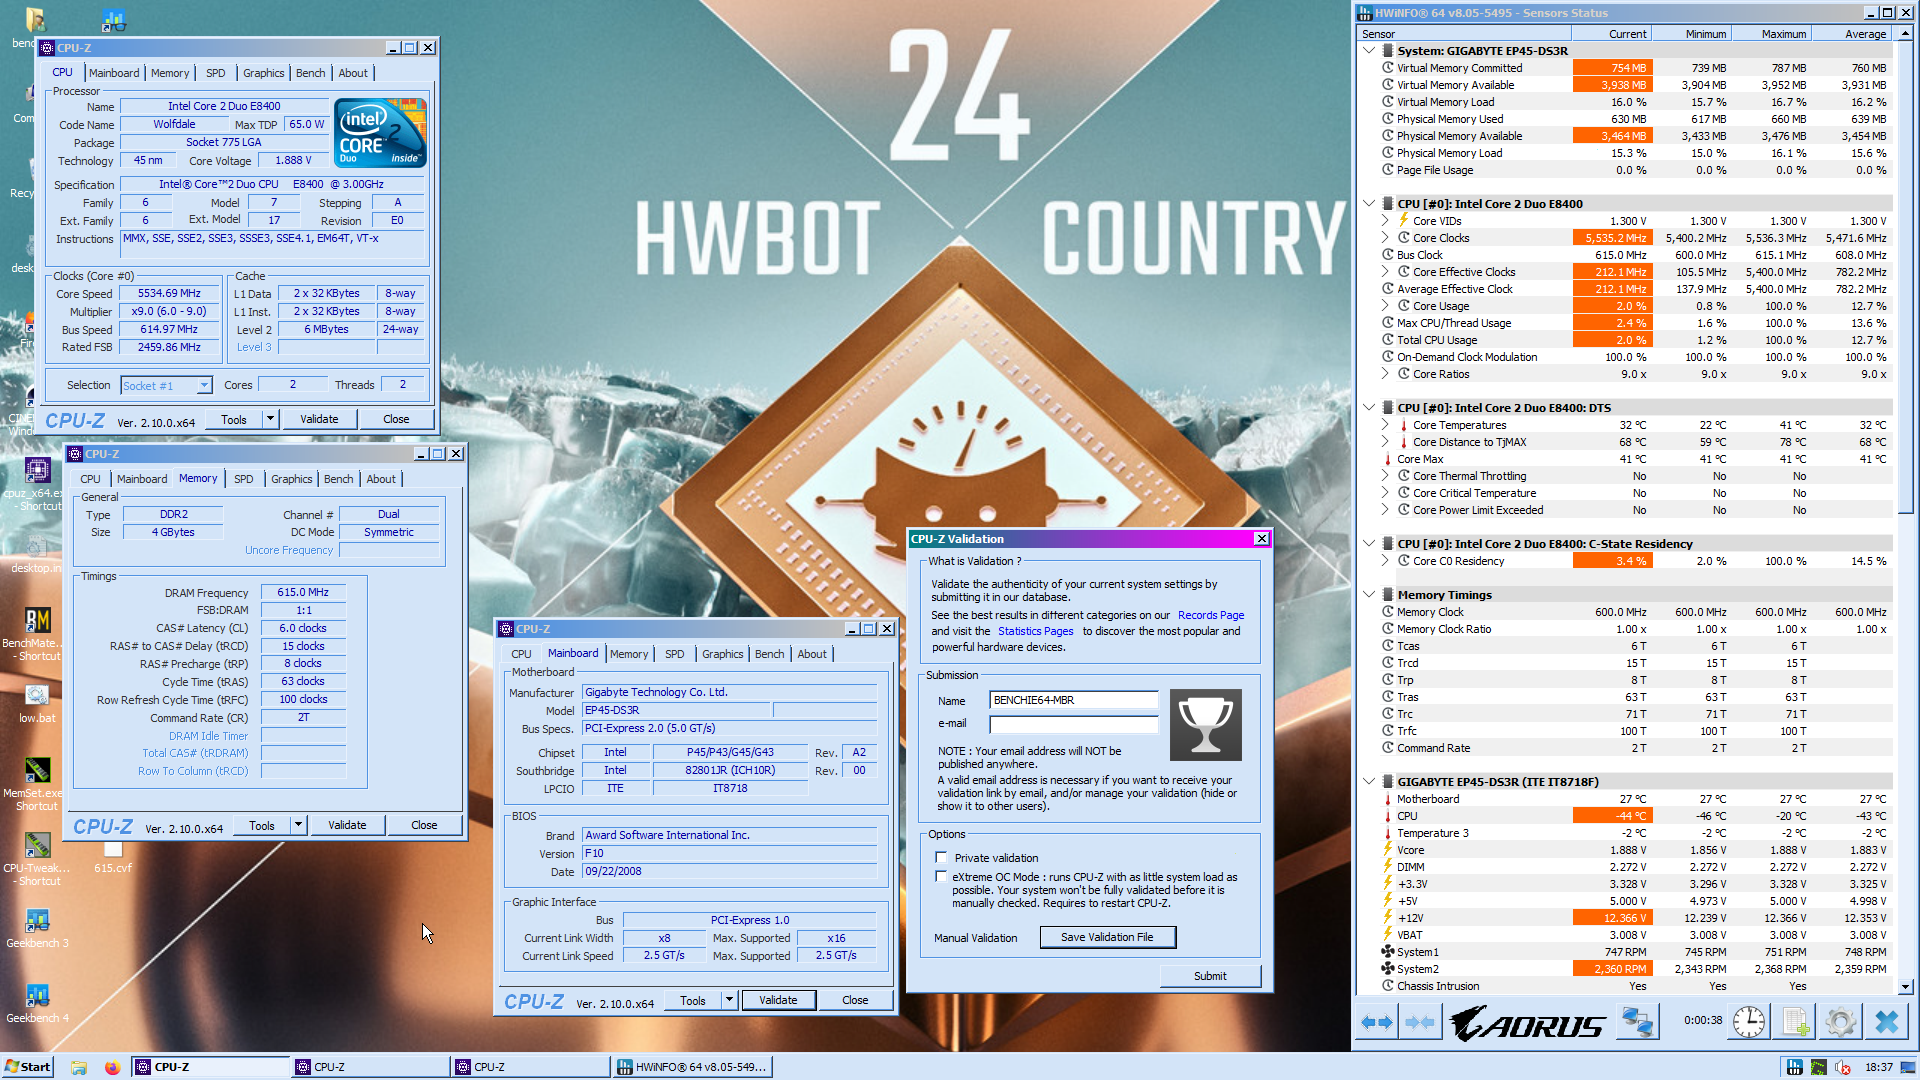This screenshot has width=1920, height=1080.
Task: Click the Name field containing BENCHIE64-MBR
Action: point(1073,700)
